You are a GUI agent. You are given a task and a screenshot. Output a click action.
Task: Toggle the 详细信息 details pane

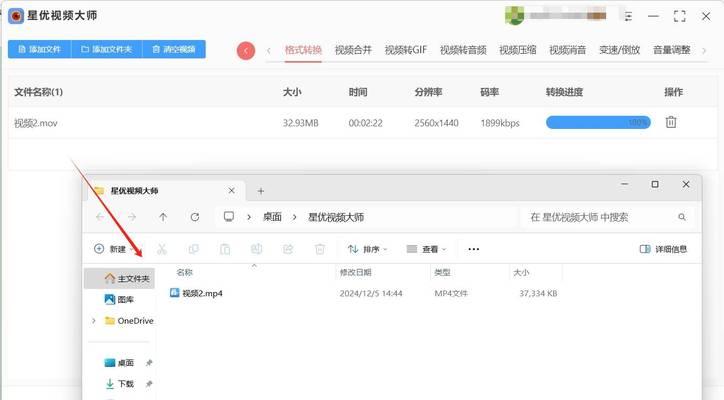point(664,249)
